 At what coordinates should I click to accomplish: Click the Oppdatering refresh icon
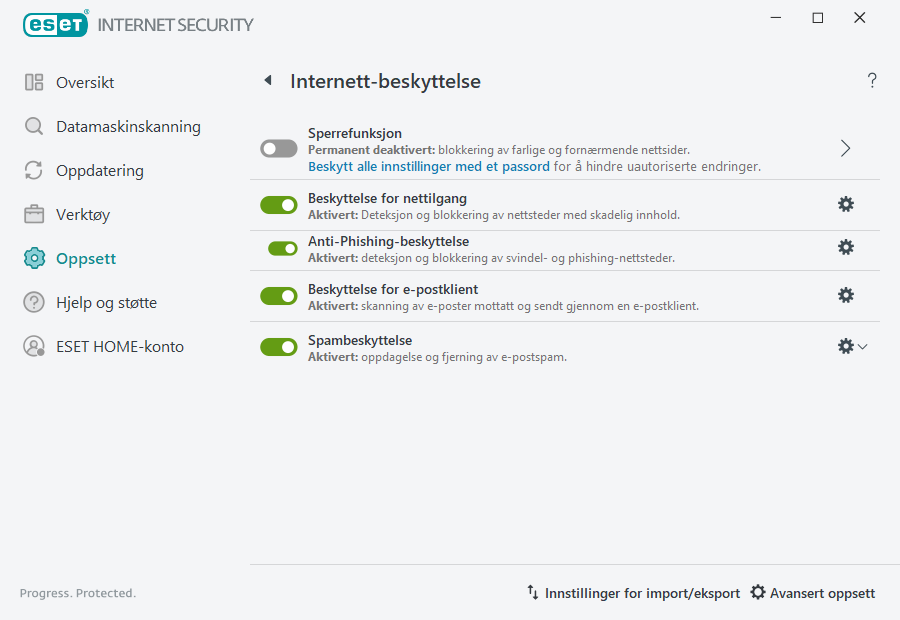pos(33,170)
